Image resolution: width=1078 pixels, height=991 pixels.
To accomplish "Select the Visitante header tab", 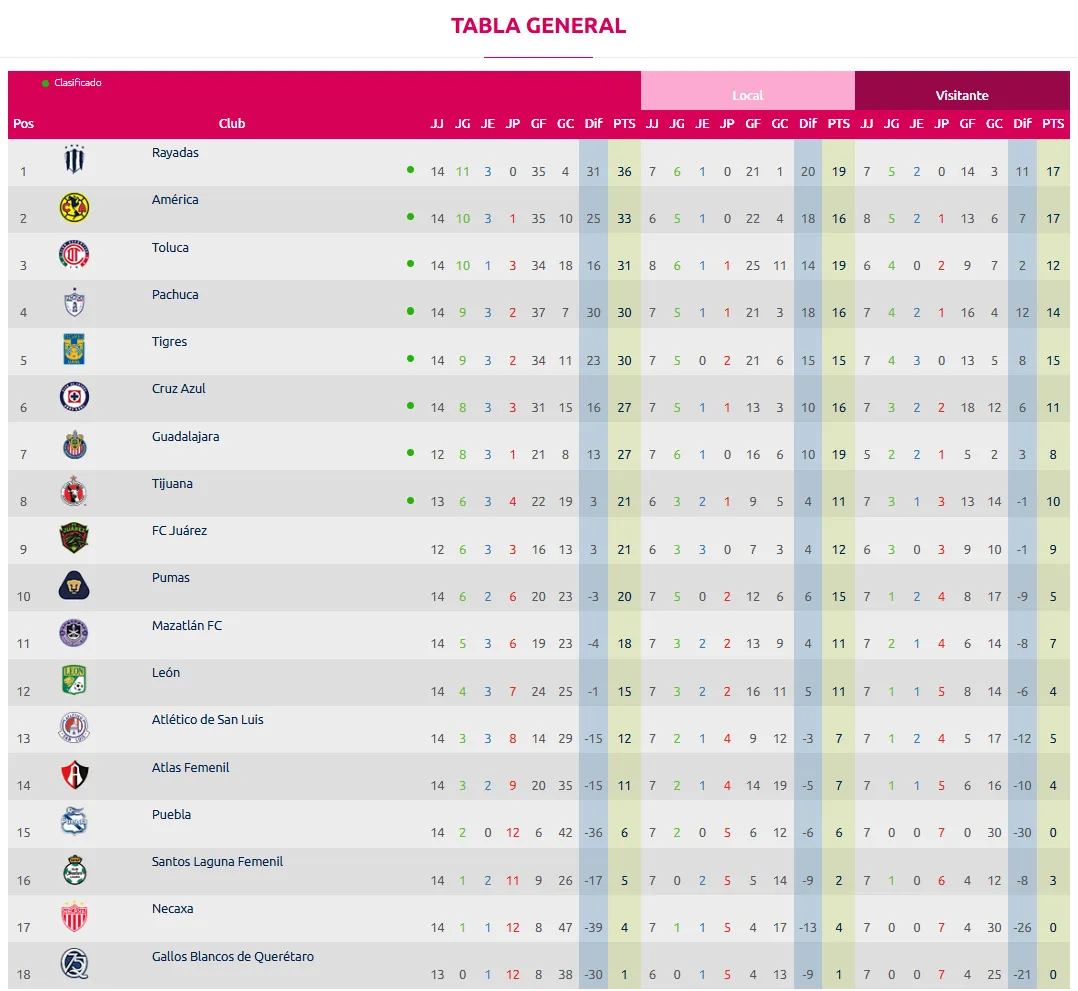I will 962,95.
